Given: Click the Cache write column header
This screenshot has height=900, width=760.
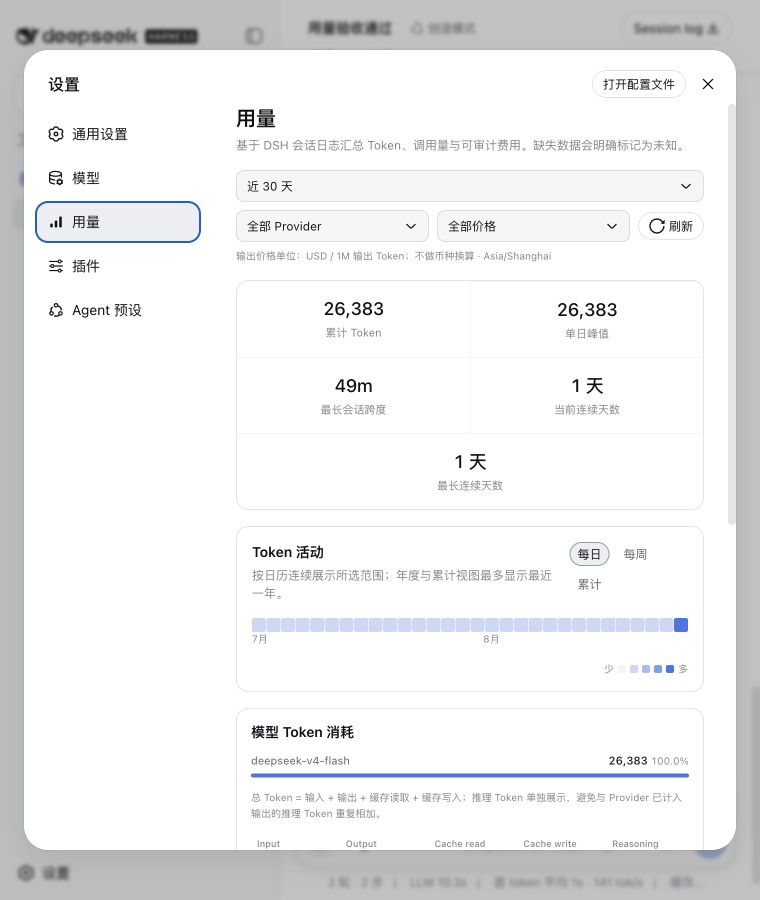Looking at the screenshot, I should (550, 844).
